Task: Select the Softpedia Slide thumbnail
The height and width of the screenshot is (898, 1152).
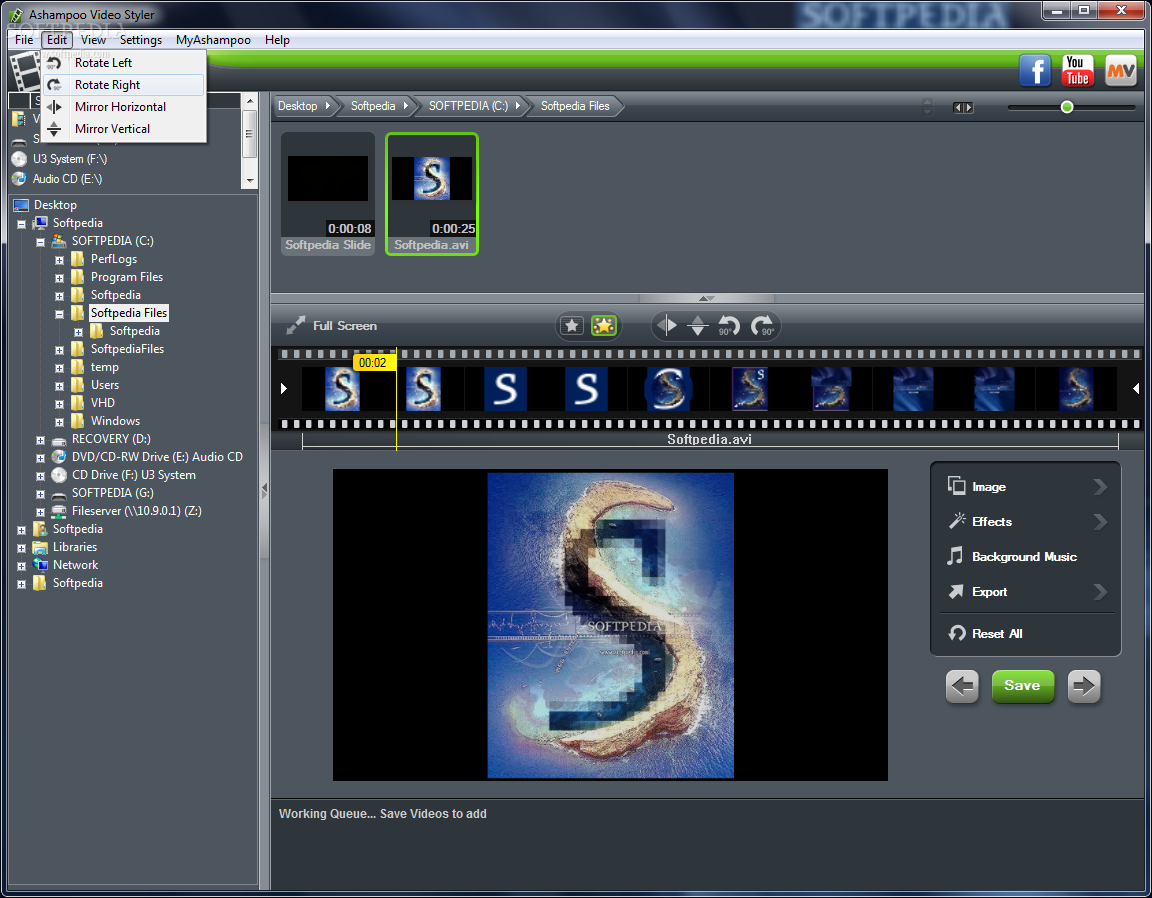Action: pos(328,194)
